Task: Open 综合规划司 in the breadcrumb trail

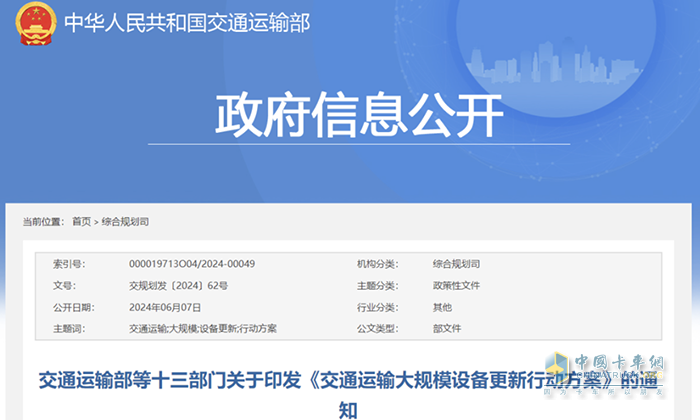Action: point(125,221)
